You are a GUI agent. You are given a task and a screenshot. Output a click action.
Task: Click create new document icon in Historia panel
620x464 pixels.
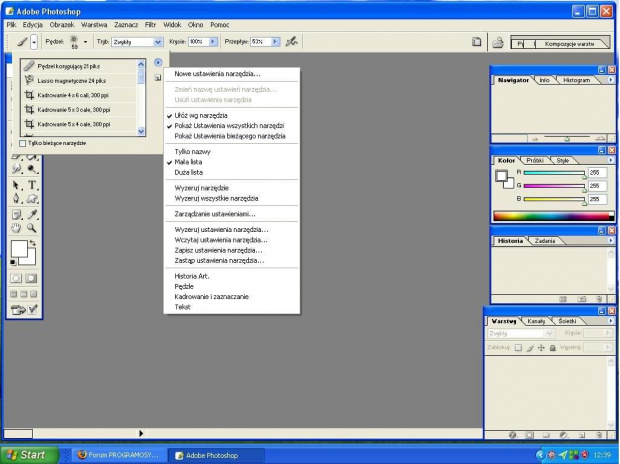pyautogui.click(x=563, y=299)
